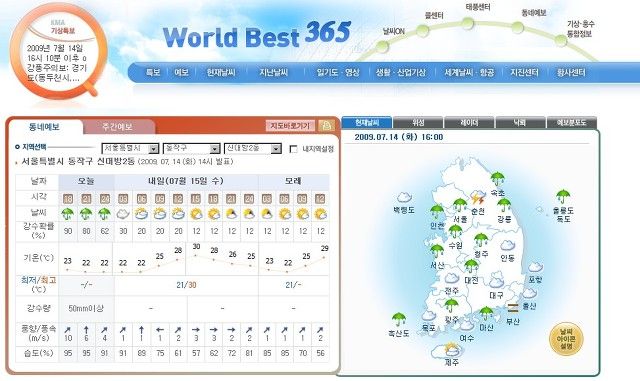This screenshot has height=381, width=640.
Task: Open the 서울특별시 city dropdown
Action: (130, 148)
